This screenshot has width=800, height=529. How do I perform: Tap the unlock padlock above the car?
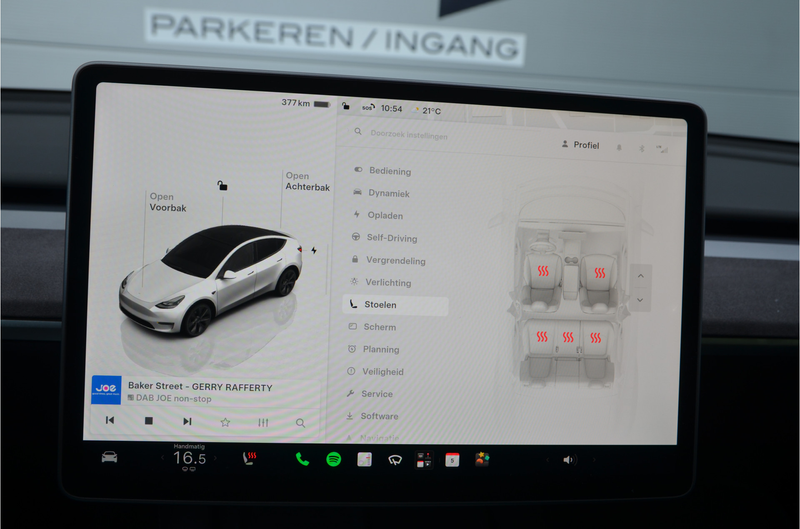tap(222, 185)
